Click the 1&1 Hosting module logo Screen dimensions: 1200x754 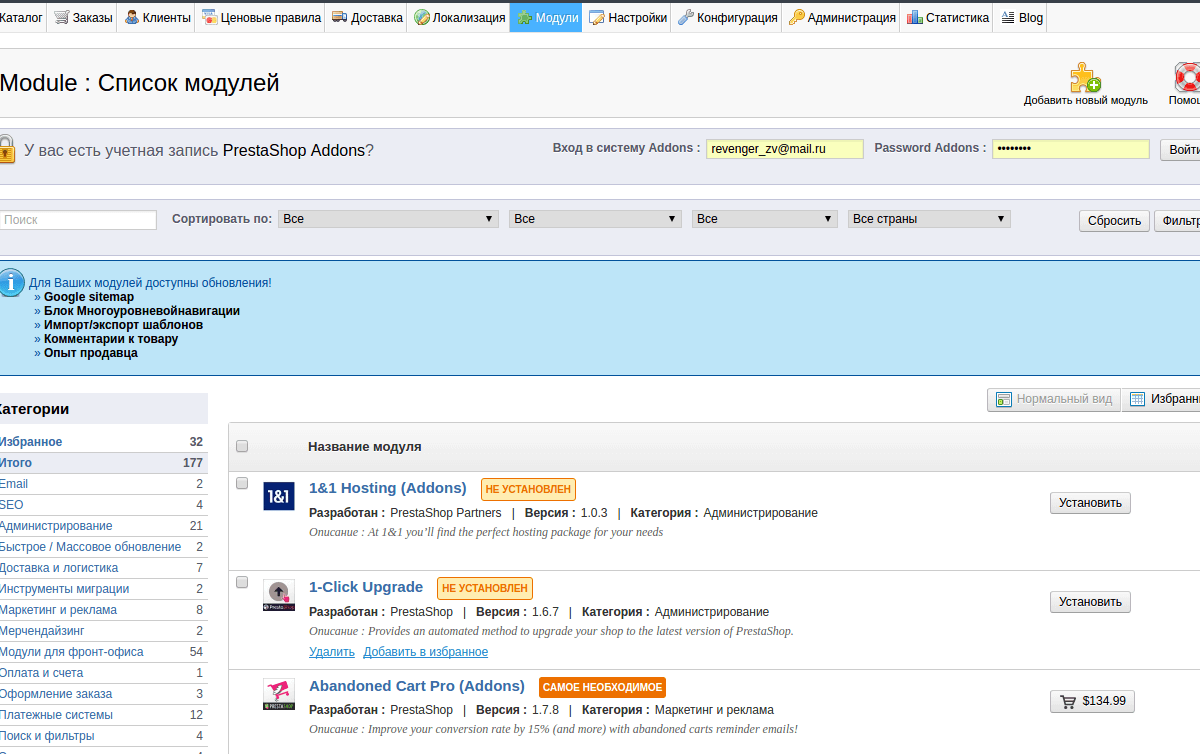279,496
